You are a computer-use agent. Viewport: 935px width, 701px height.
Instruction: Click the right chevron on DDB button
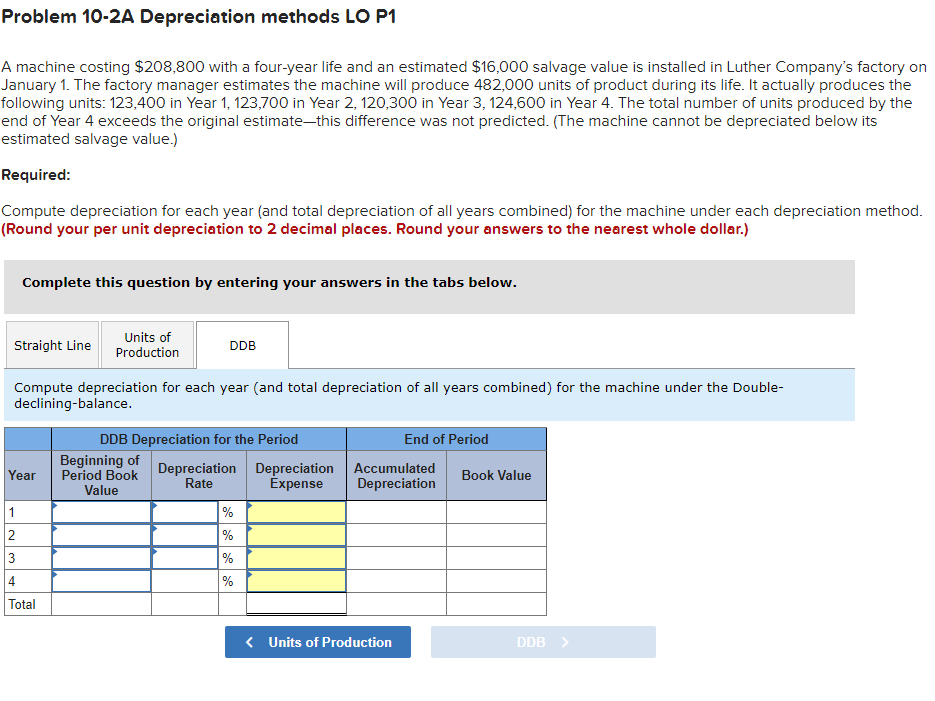[x=565, y=642]
